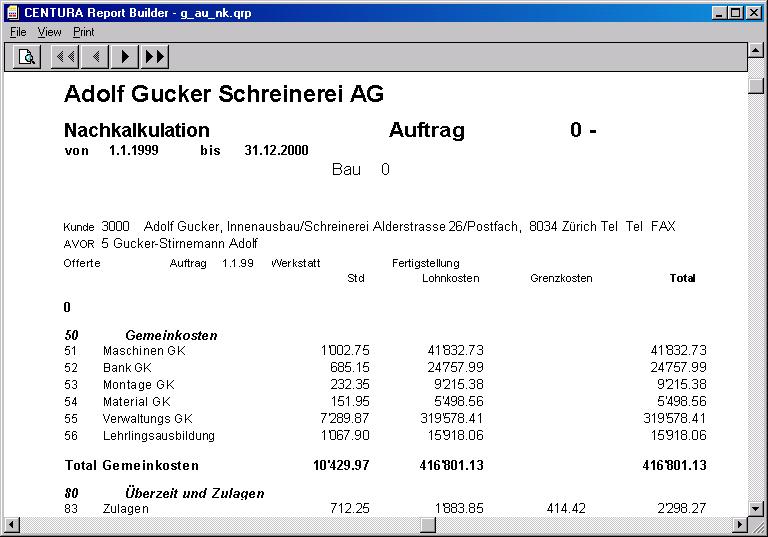Click the horizontal scrollbar left arrow

point(12,525)
